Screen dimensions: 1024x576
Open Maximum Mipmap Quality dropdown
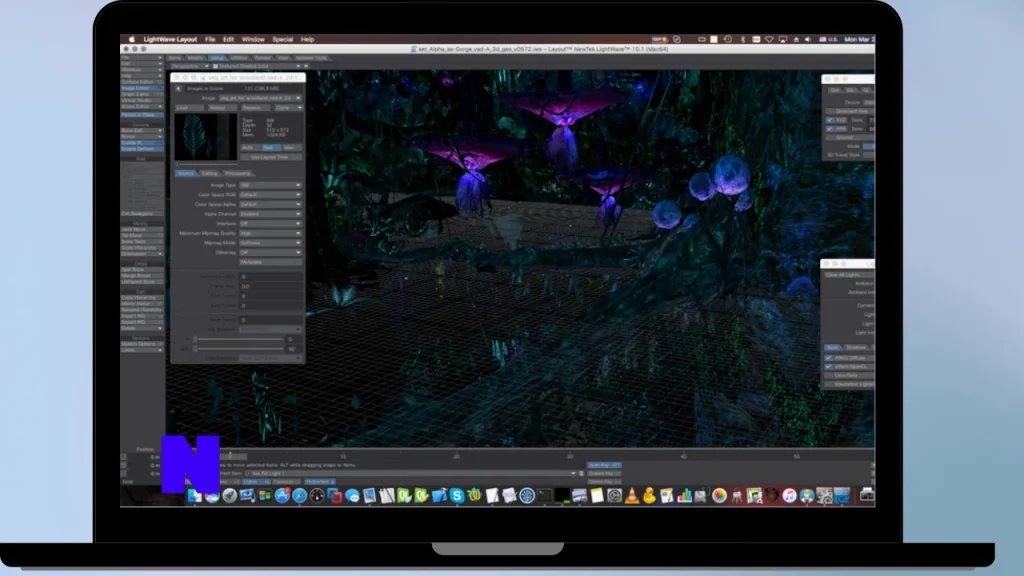(270, 233)
